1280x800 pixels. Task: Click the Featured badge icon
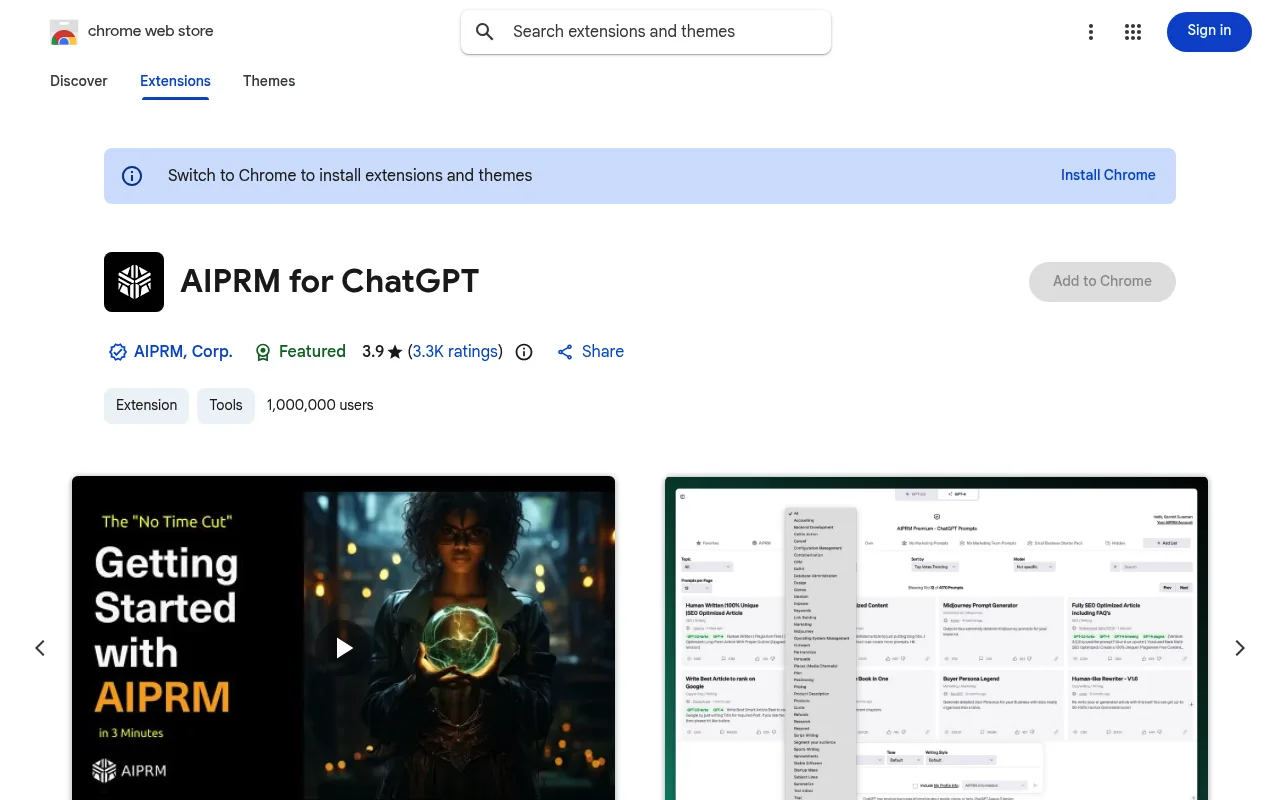pyautogui.click(x=263, y=352)
